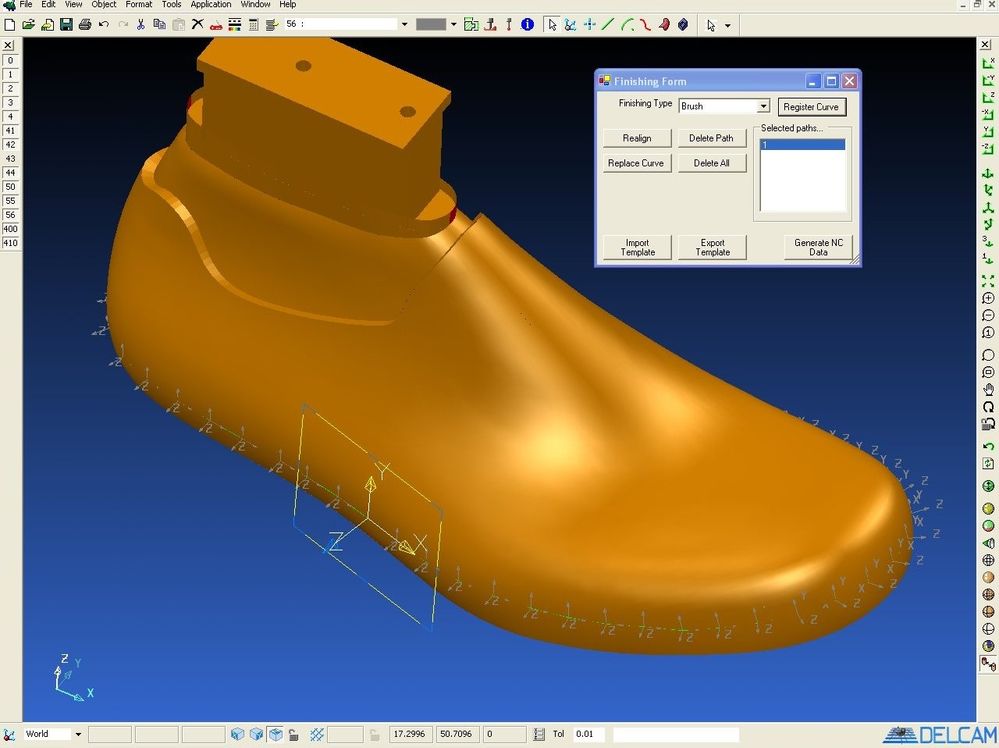Screen dimensions: 999x748
Task: Select the Line creation tool
Action: (x=607, y=24)
